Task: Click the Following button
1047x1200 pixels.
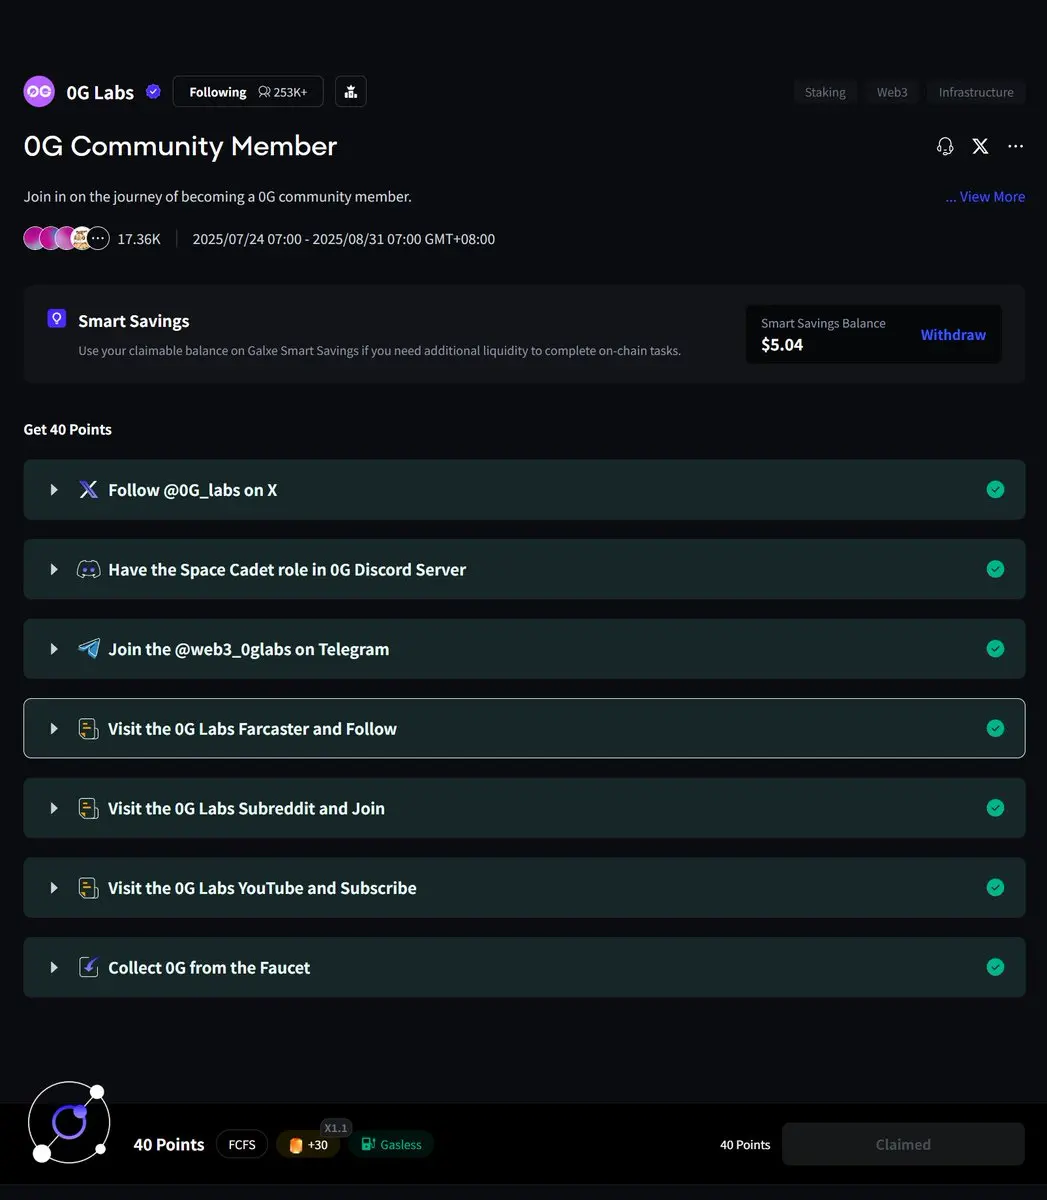Action: [248, 91]
